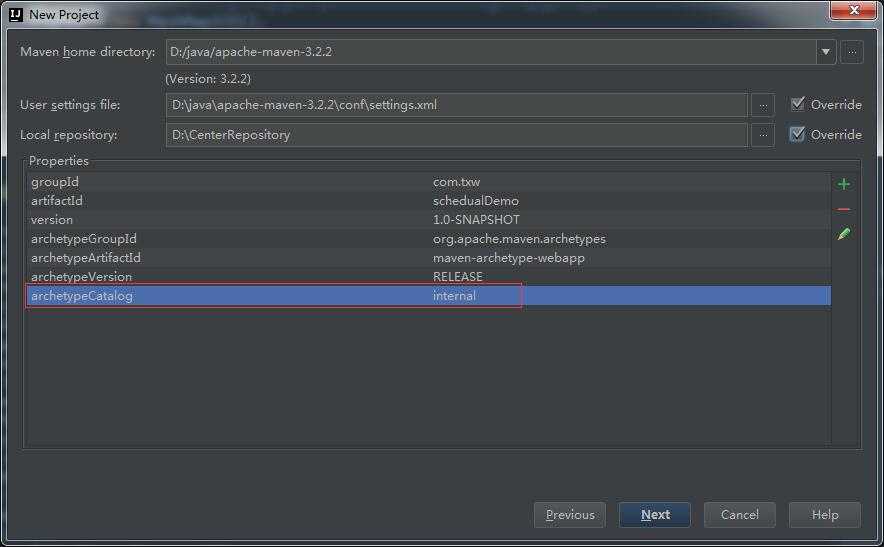The height and width of the screenshot is (547, 884).
Task: Select the archetypeArtifactId property row
Action: tap(428, 258)
